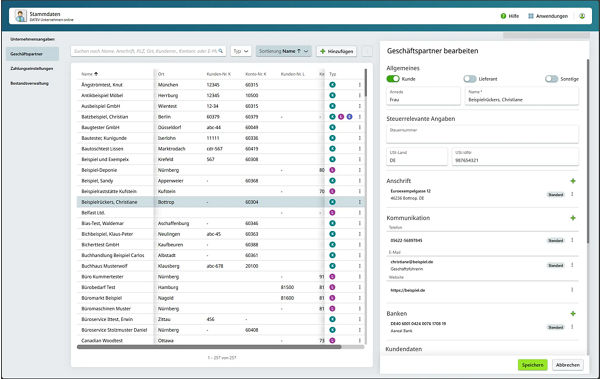Select the row Baugtester GmbH
This screenshot has width=600, height=379.
click(x=220, y=127)
